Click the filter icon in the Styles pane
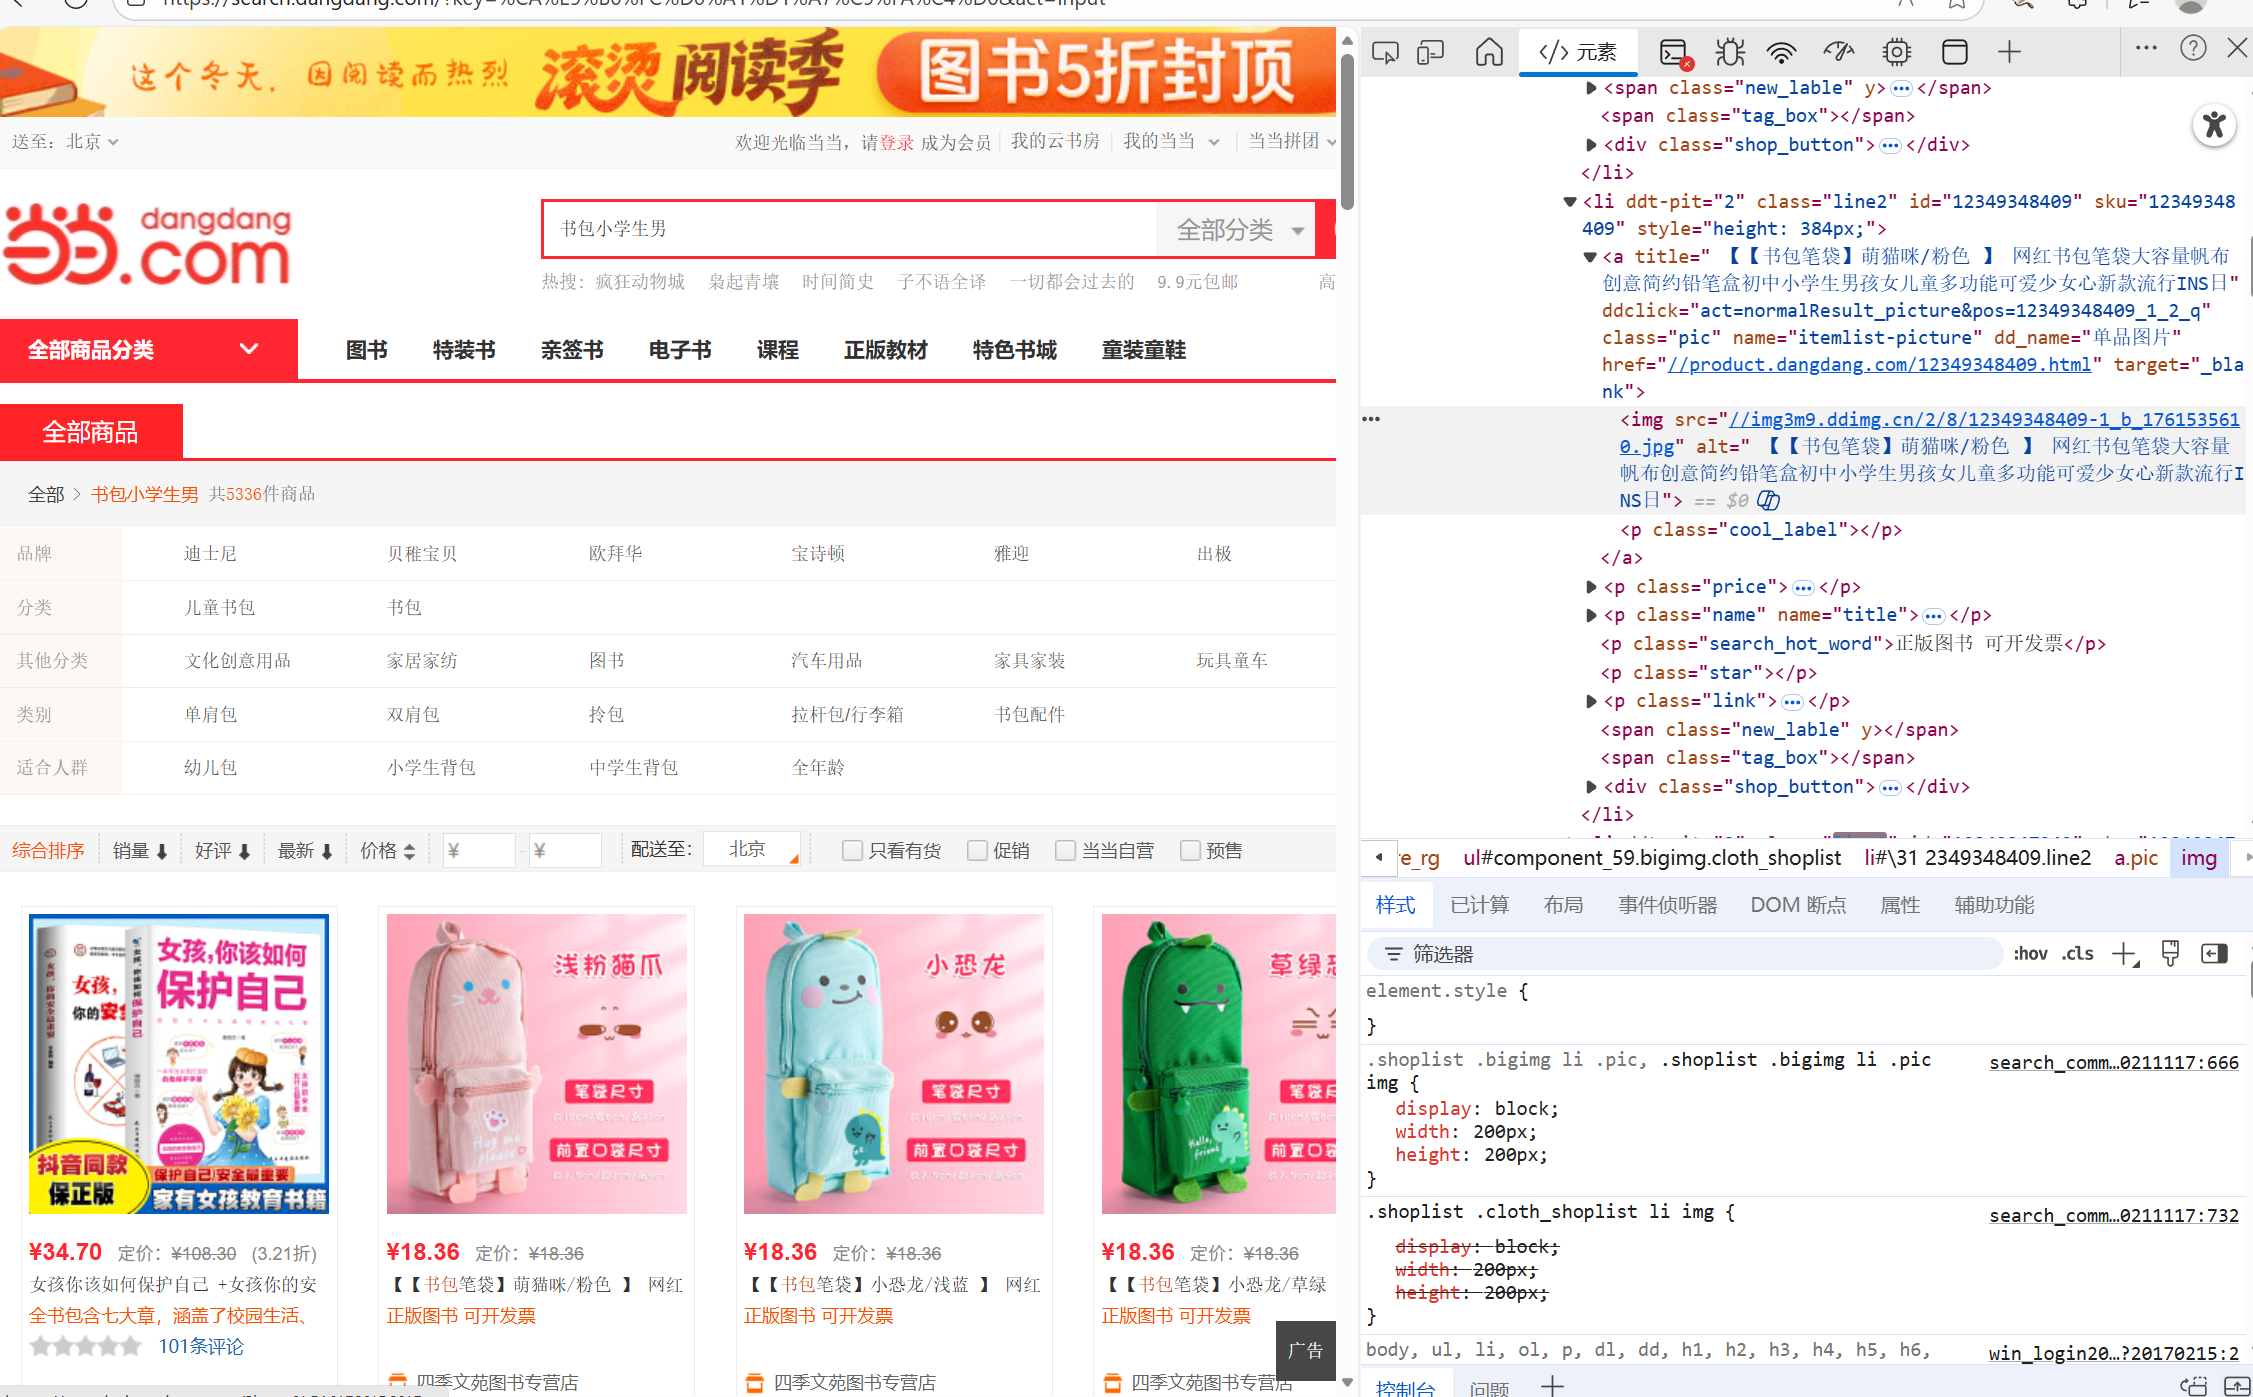2253x1397 pixels. [1393, 953]
